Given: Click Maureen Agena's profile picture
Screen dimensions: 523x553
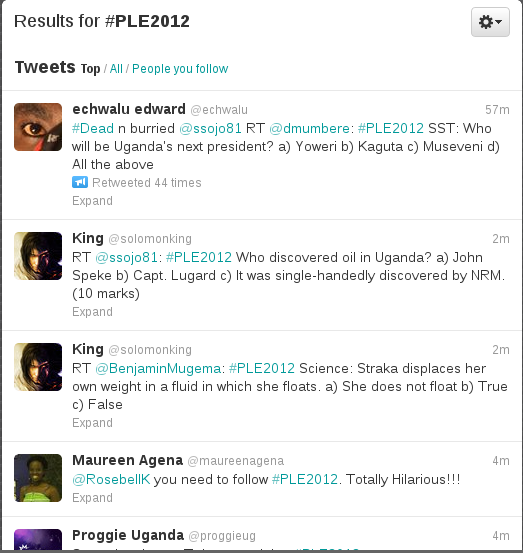Looking at the screenshot, I should pyautogui.click(x=38, y=478).
